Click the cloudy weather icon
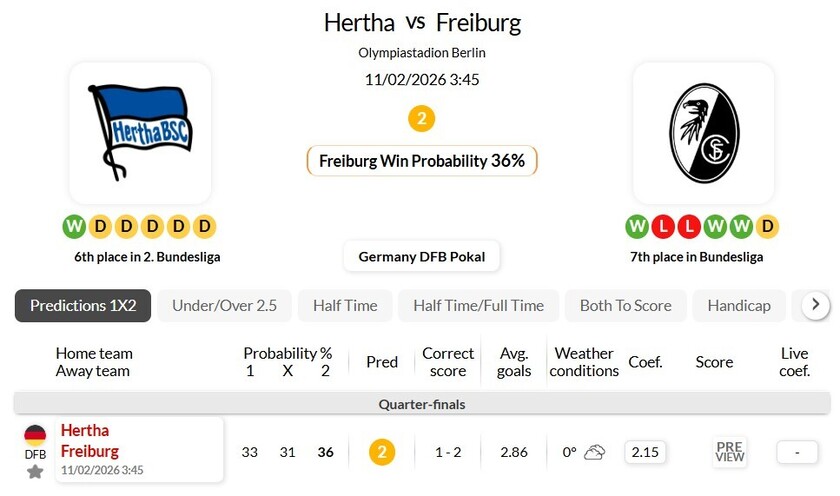The image size is (840, 496). (594, 452)
